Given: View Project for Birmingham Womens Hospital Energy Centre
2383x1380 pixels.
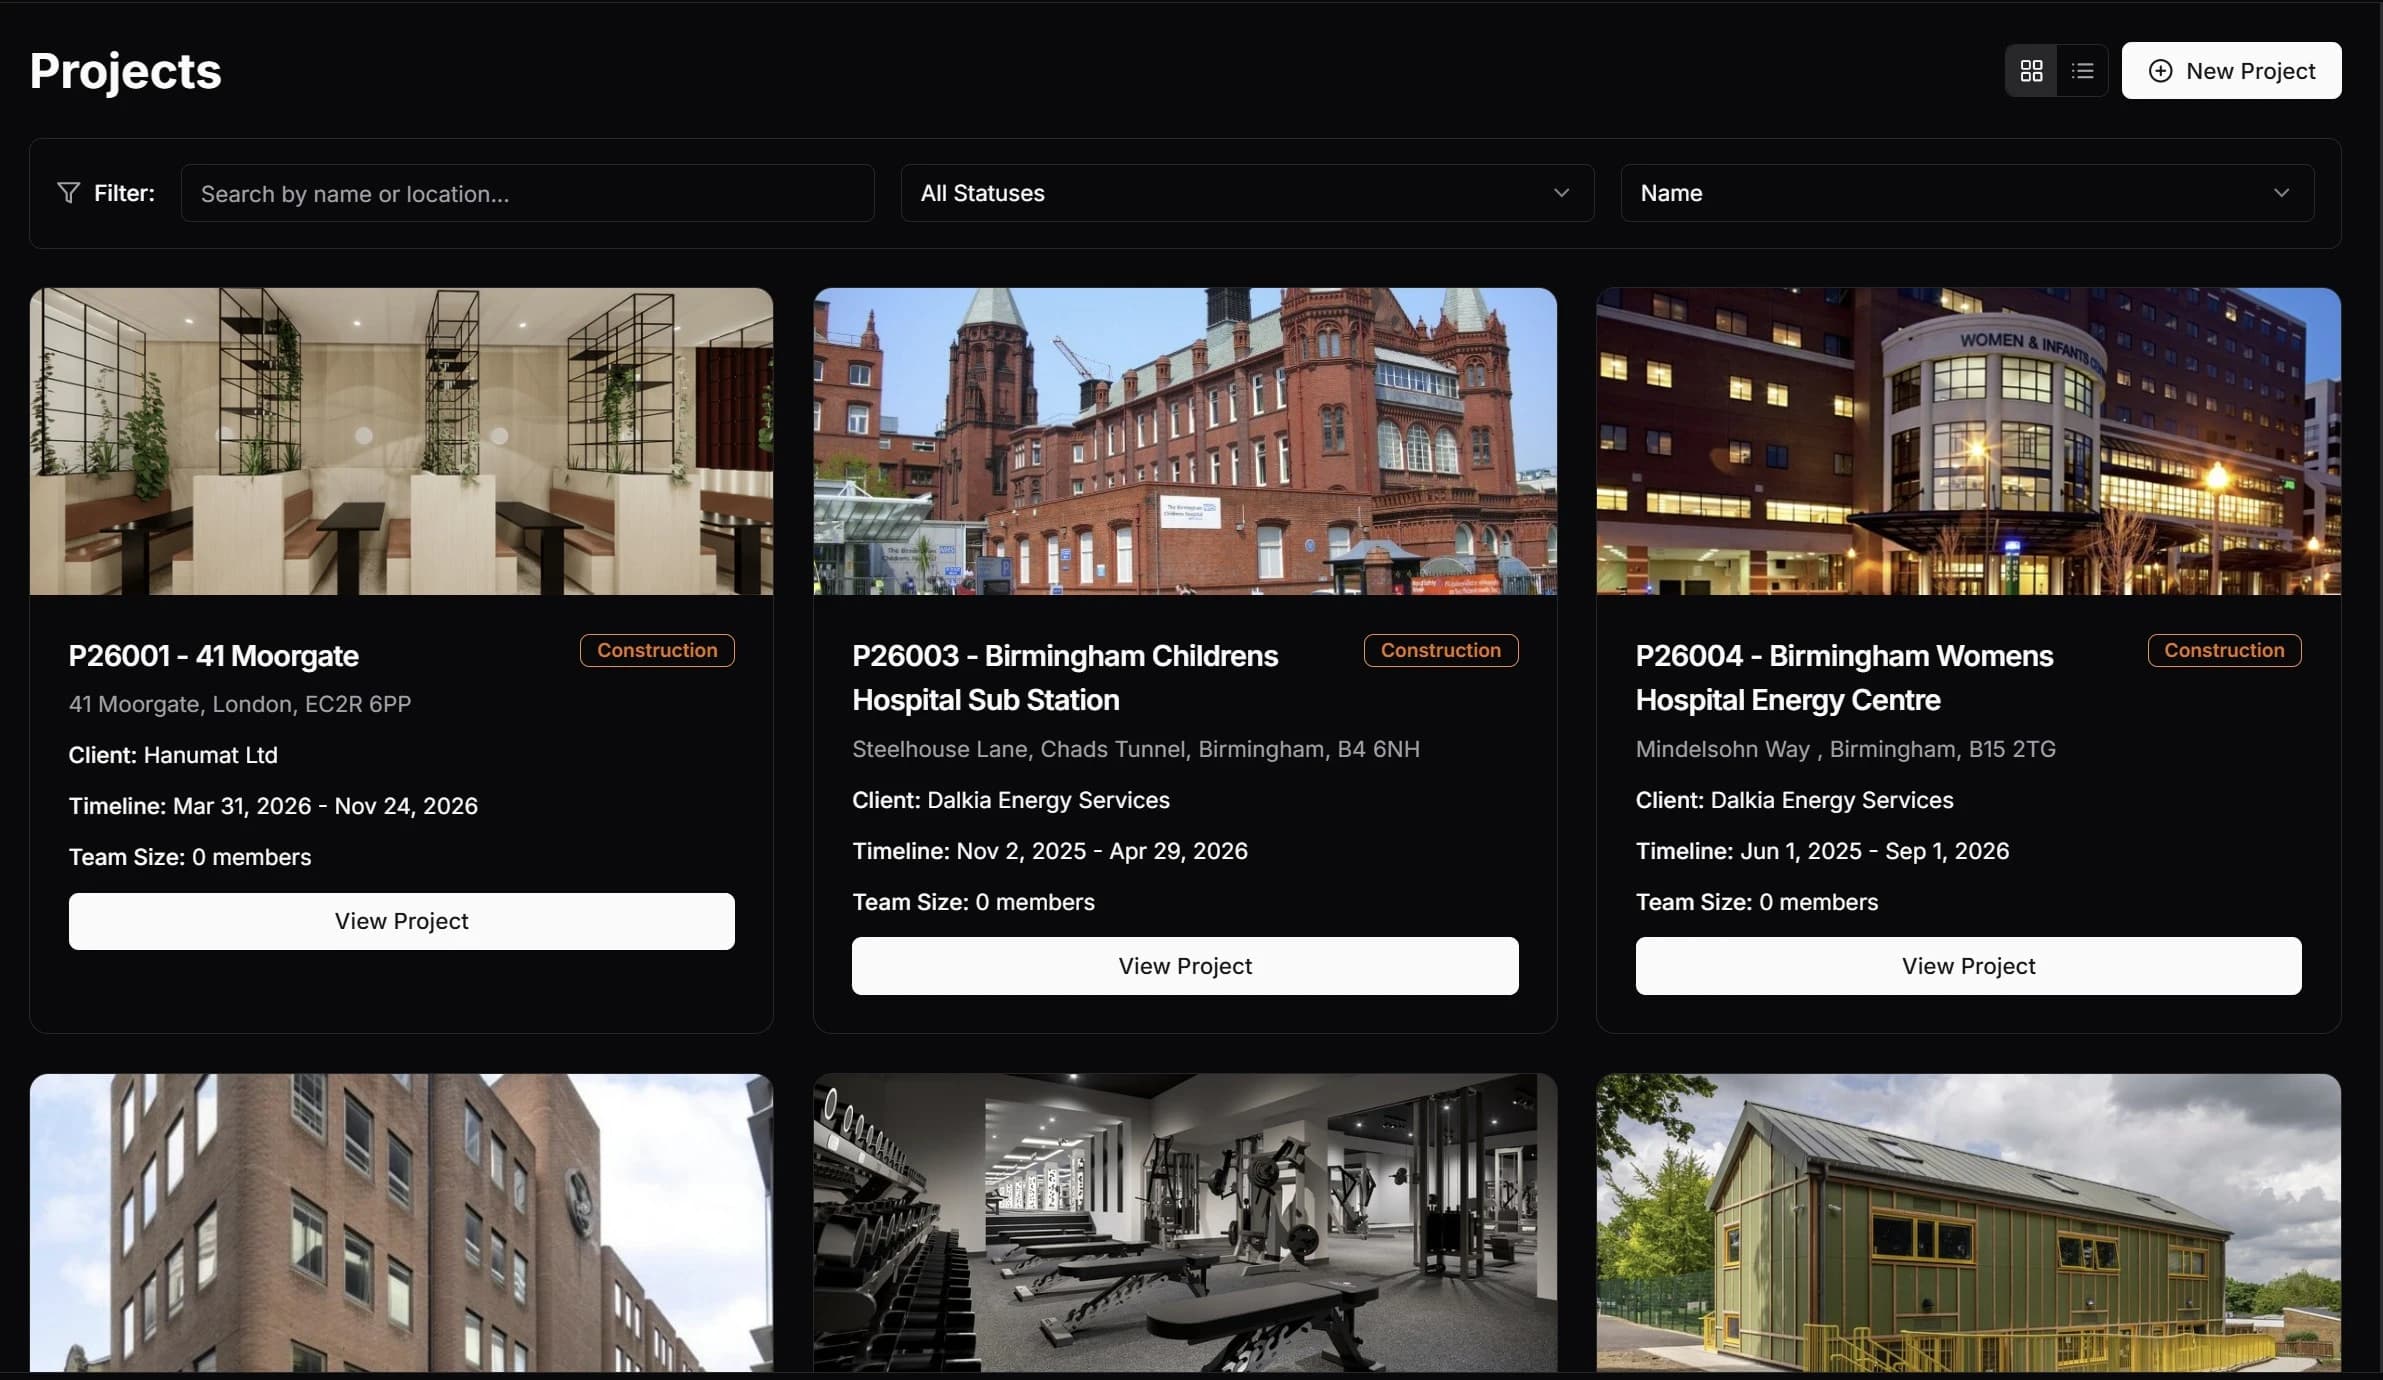Looking at the screenshot, I should tap(1967, 965).
